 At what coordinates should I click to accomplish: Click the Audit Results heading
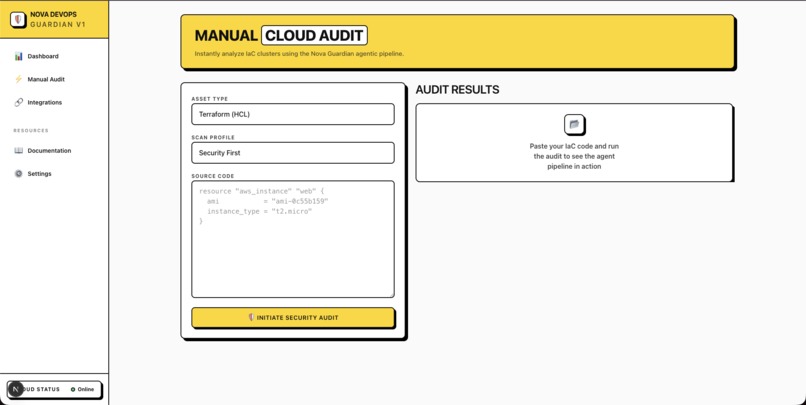click(457, 89)
